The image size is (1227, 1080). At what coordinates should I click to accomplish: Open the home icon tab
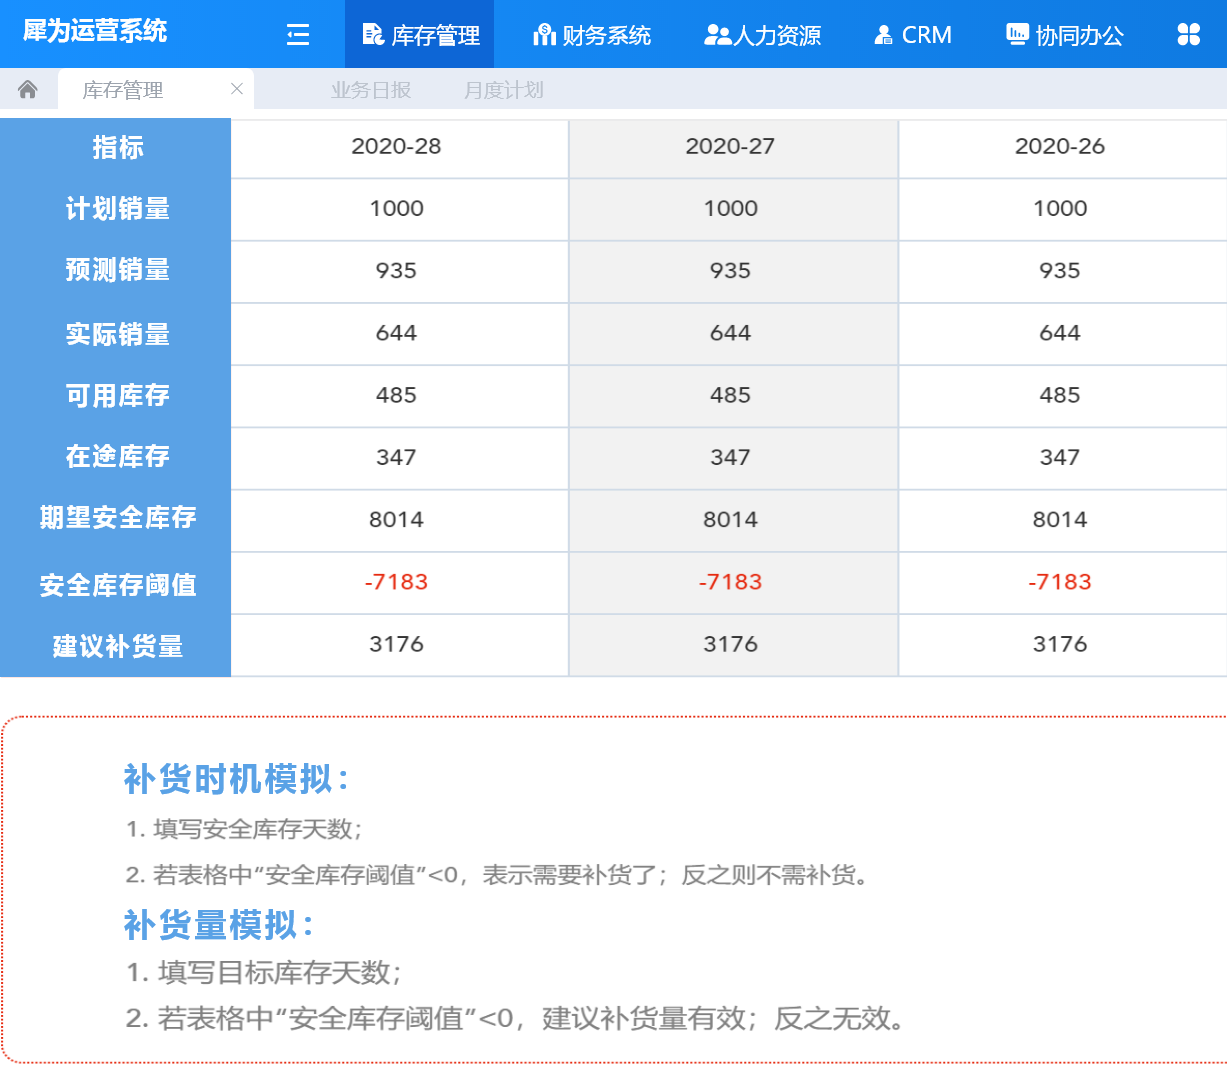point(28,90)
